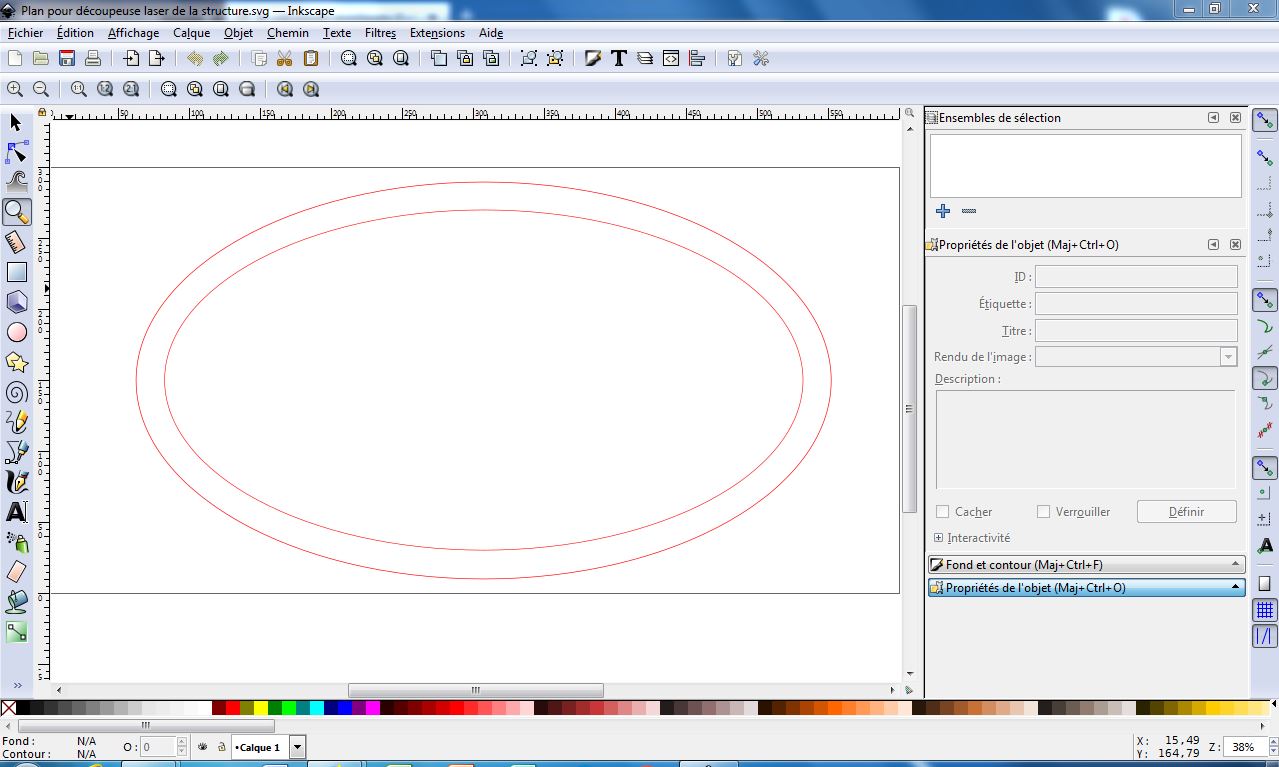Open the Chemin menu
Image resolution: width=1279 pixels, height=767 pixels.
click(287, 33)
